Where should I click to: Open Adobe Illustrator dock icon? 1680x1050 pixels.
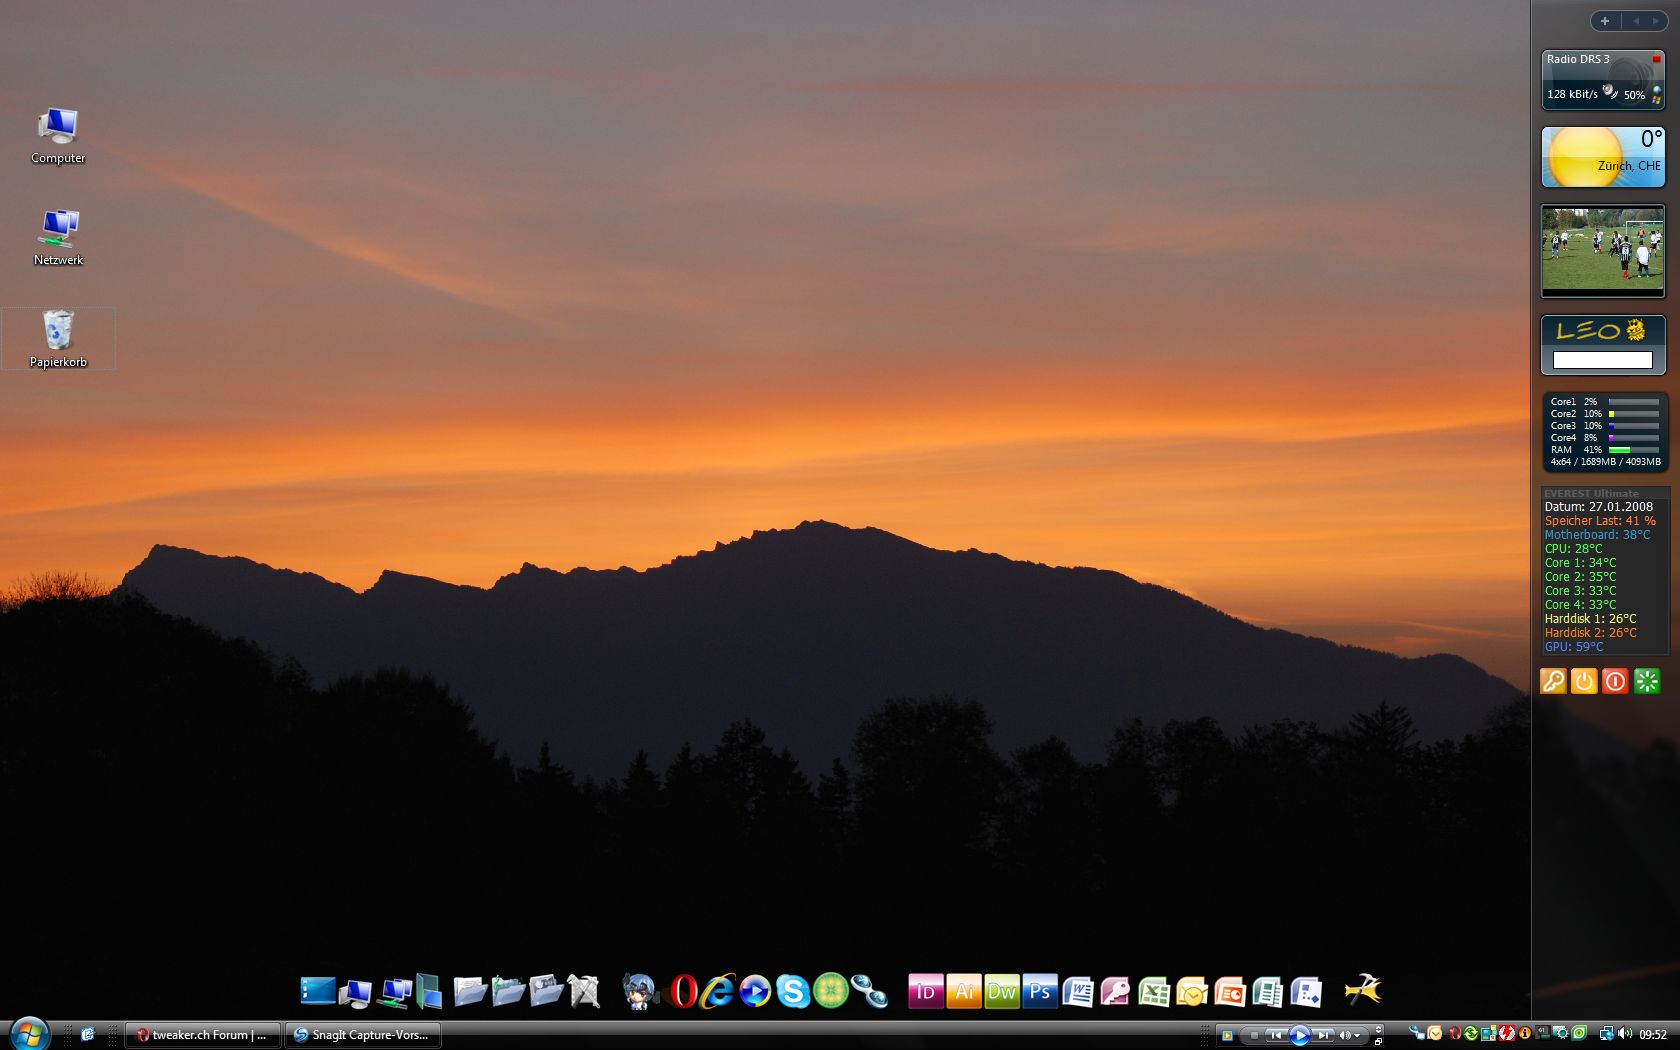964,991
